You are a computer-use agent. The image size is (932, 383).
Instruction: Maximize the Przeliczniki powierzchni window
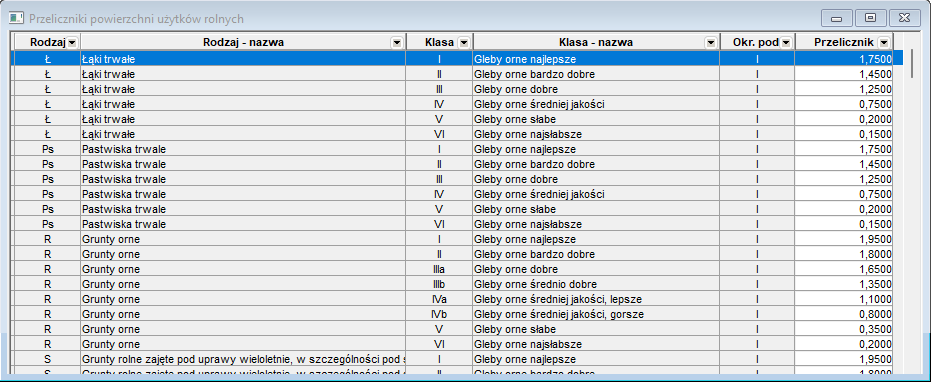(871, 18)
